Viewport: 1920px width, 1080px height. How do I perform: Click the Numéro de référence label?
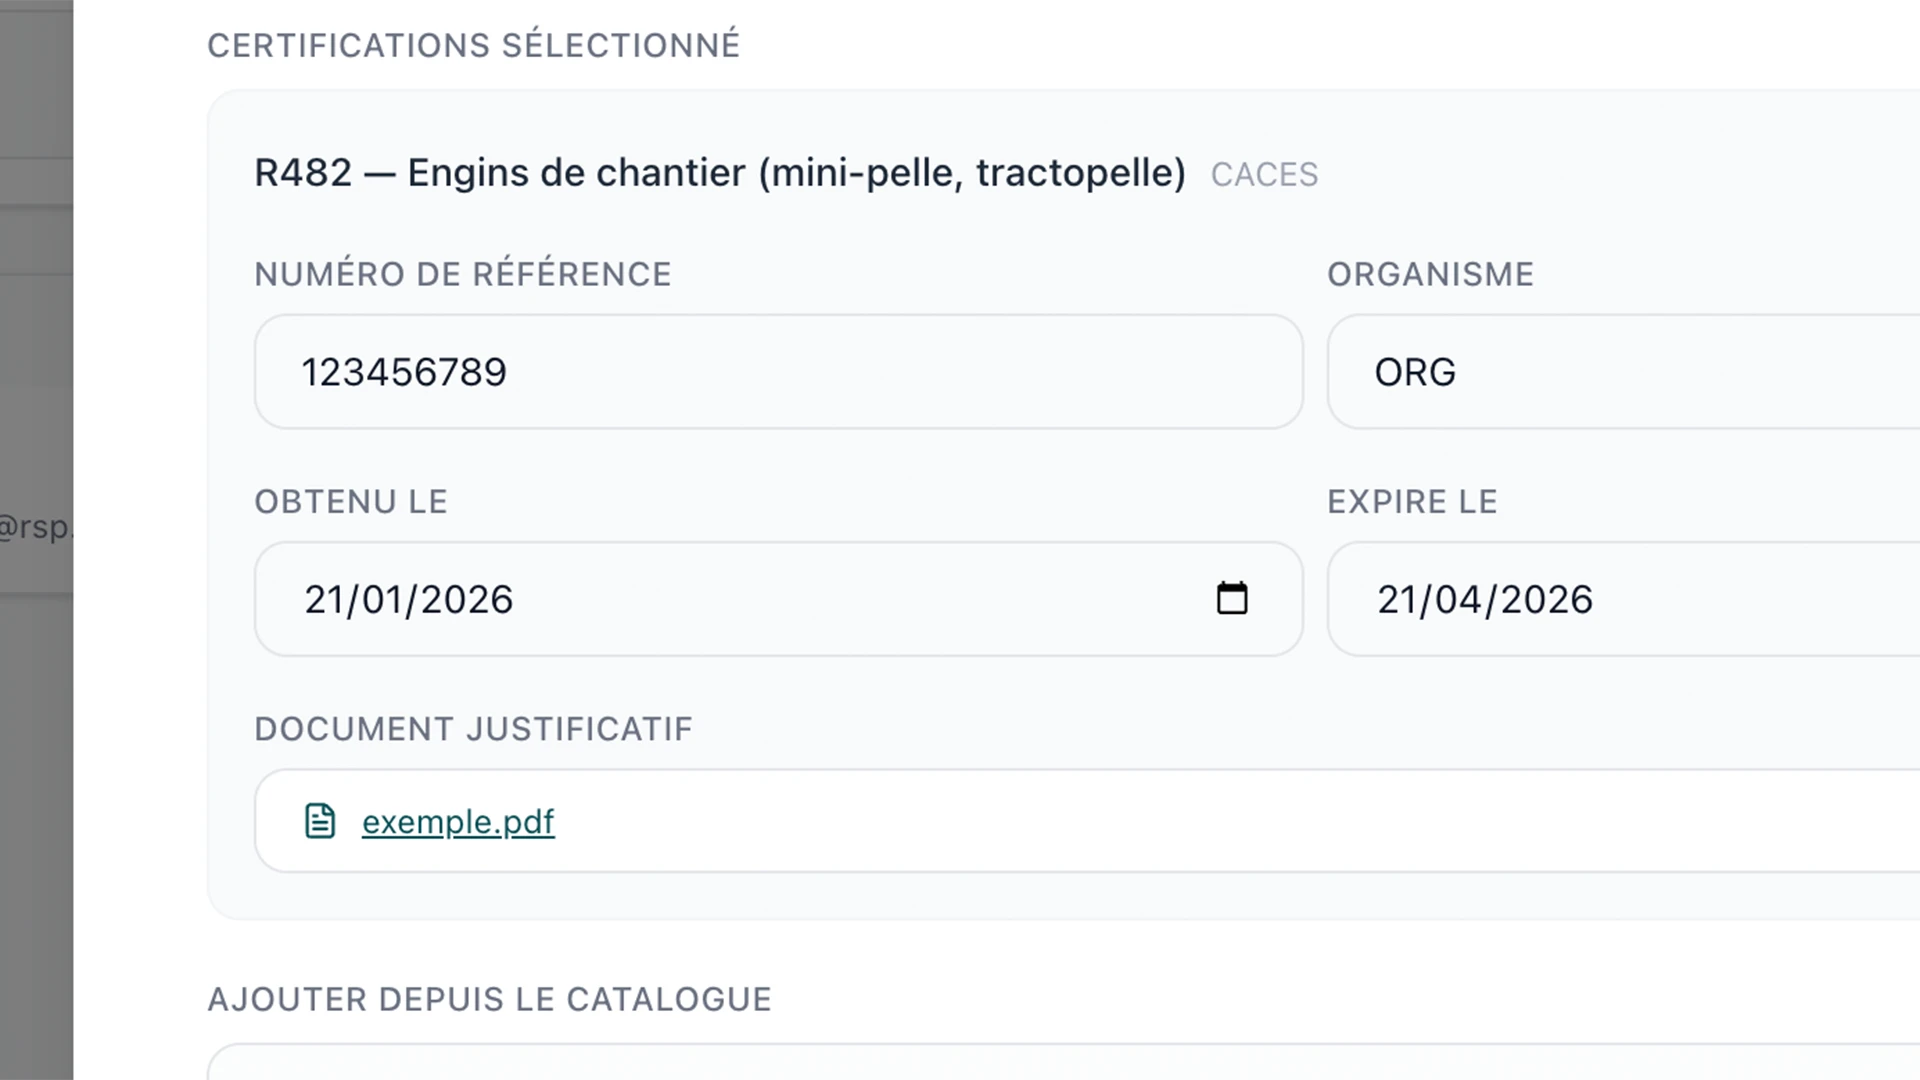[463, 274]
